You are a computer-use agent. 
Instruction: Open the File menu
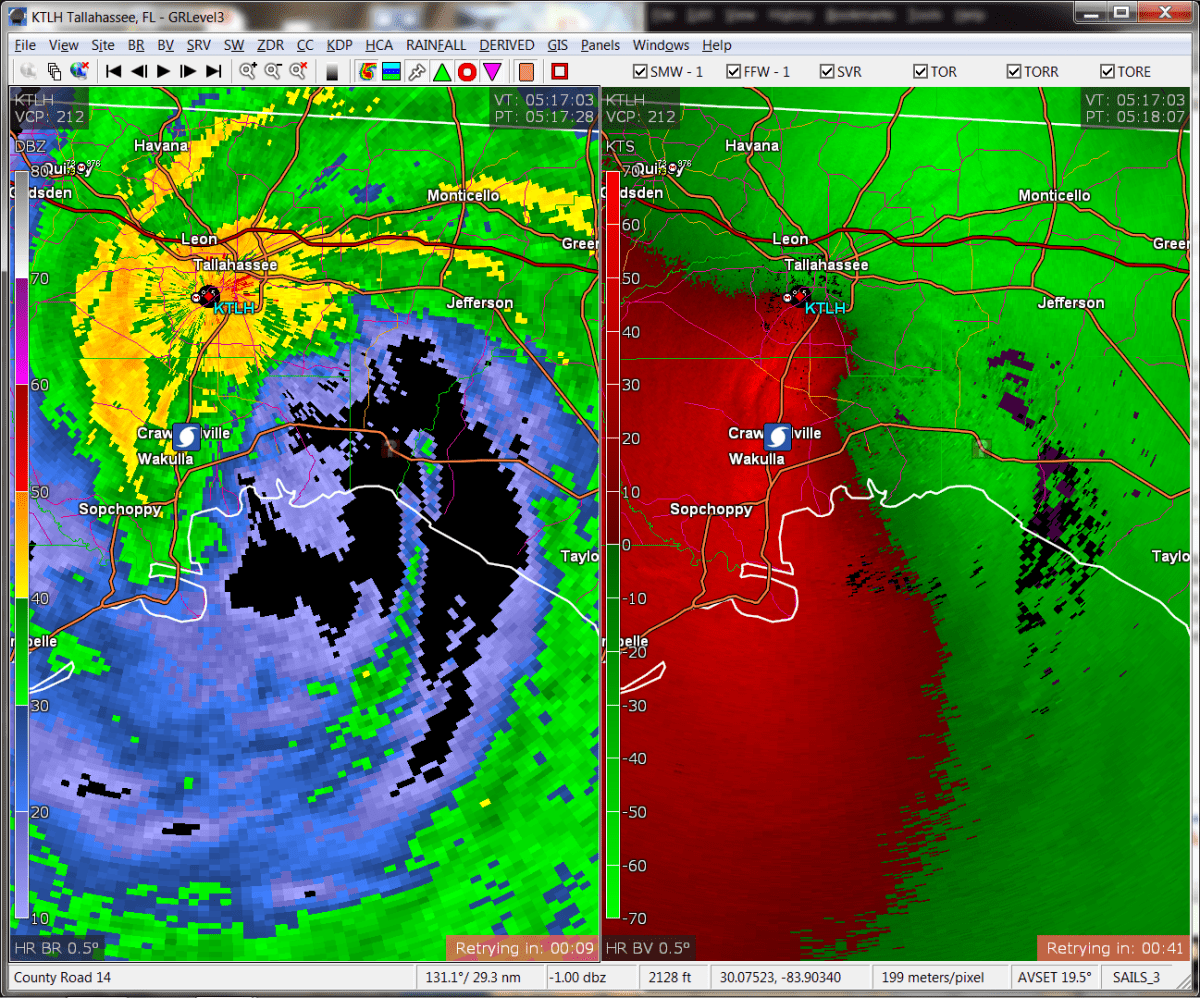[25, 45]
